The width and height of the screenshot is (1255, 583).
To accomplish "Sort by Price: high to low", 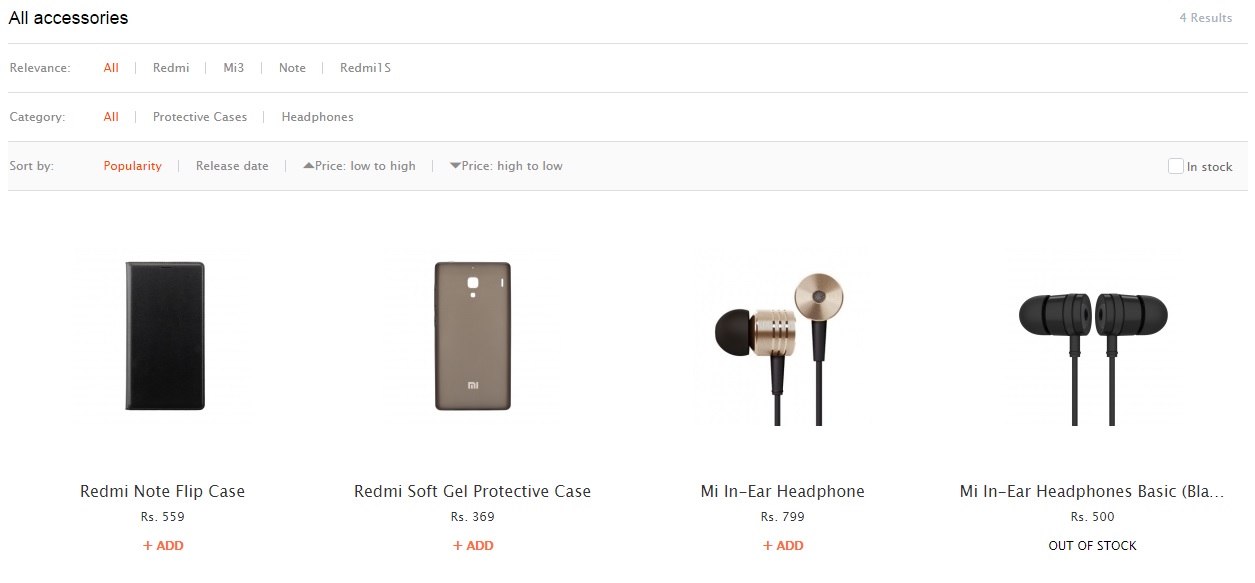I will [507, 166].
